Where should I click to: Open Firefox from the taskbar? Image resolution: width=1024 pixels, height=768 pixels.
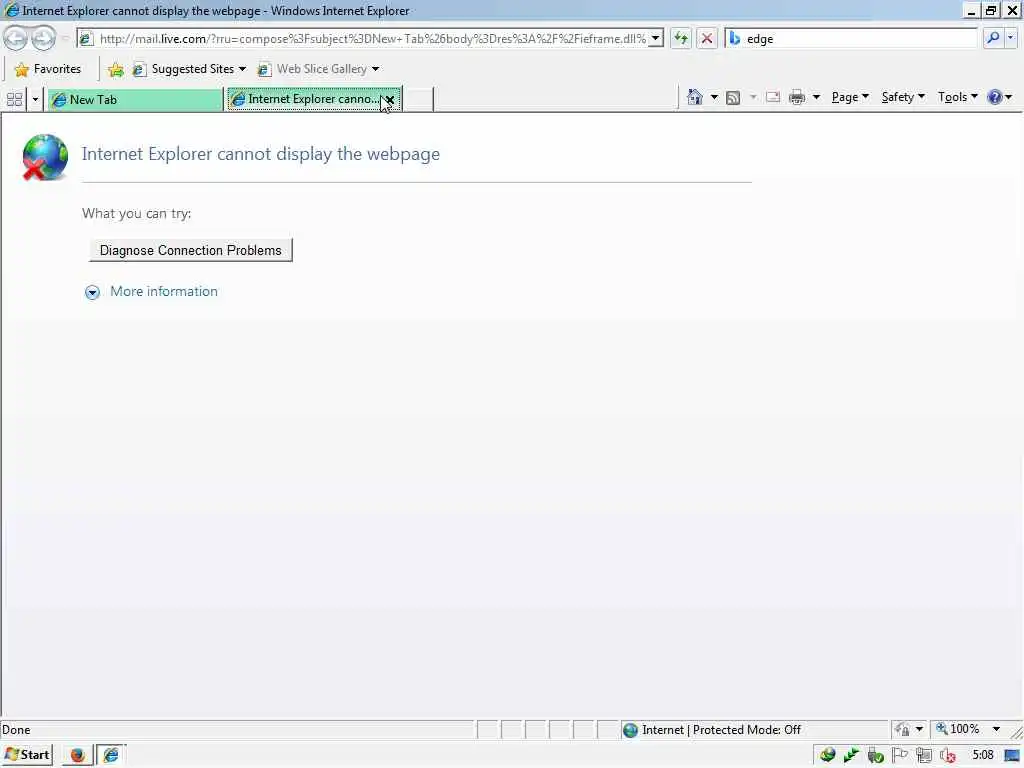coord(77,755)
